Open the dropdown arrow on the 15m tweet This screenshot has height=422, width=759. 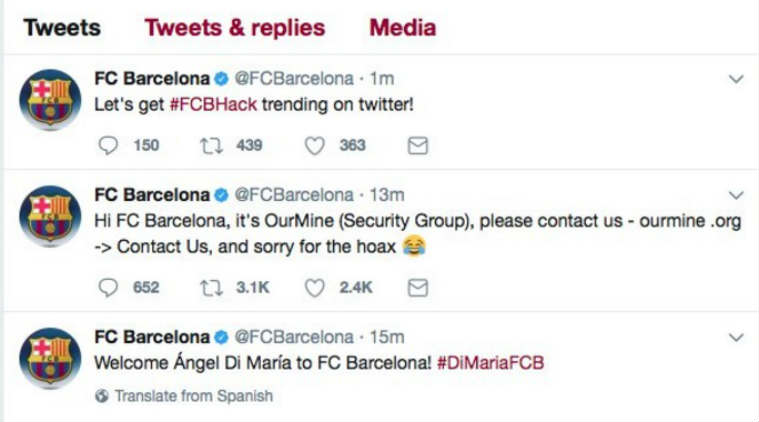tap(736, 337)
